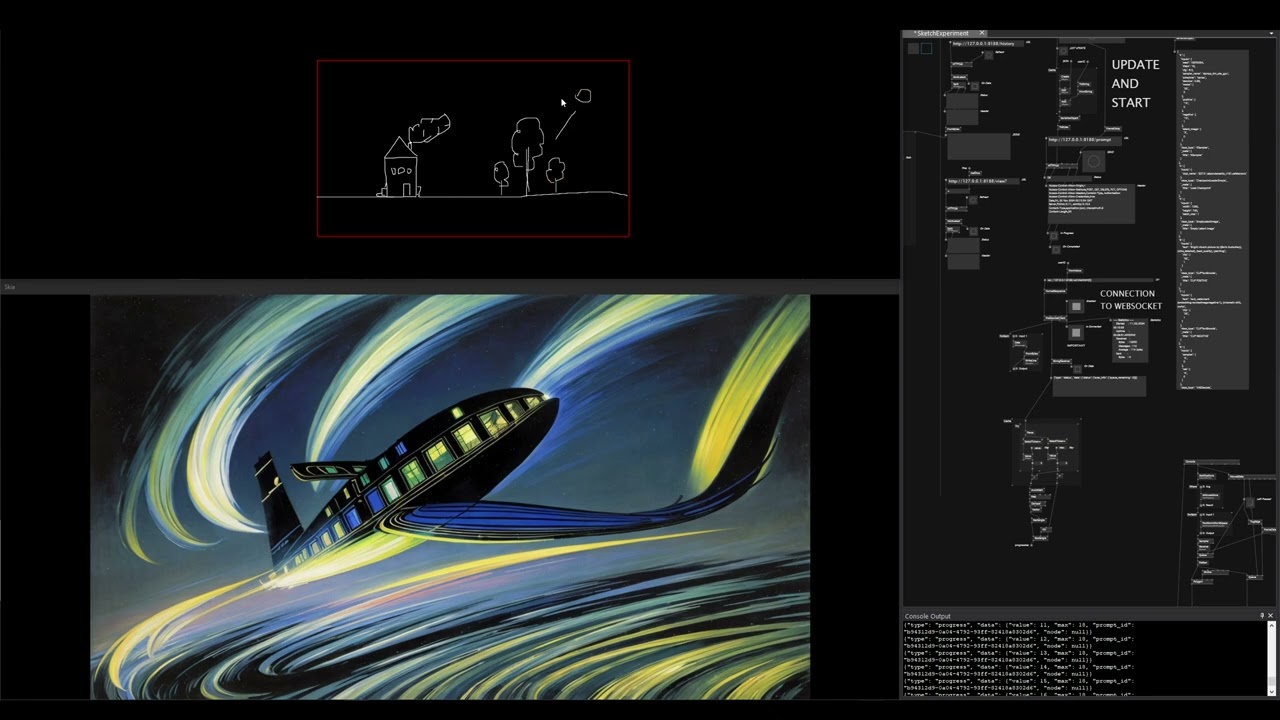
Task: Select the Status box under view request
Action: coord(963,245)
